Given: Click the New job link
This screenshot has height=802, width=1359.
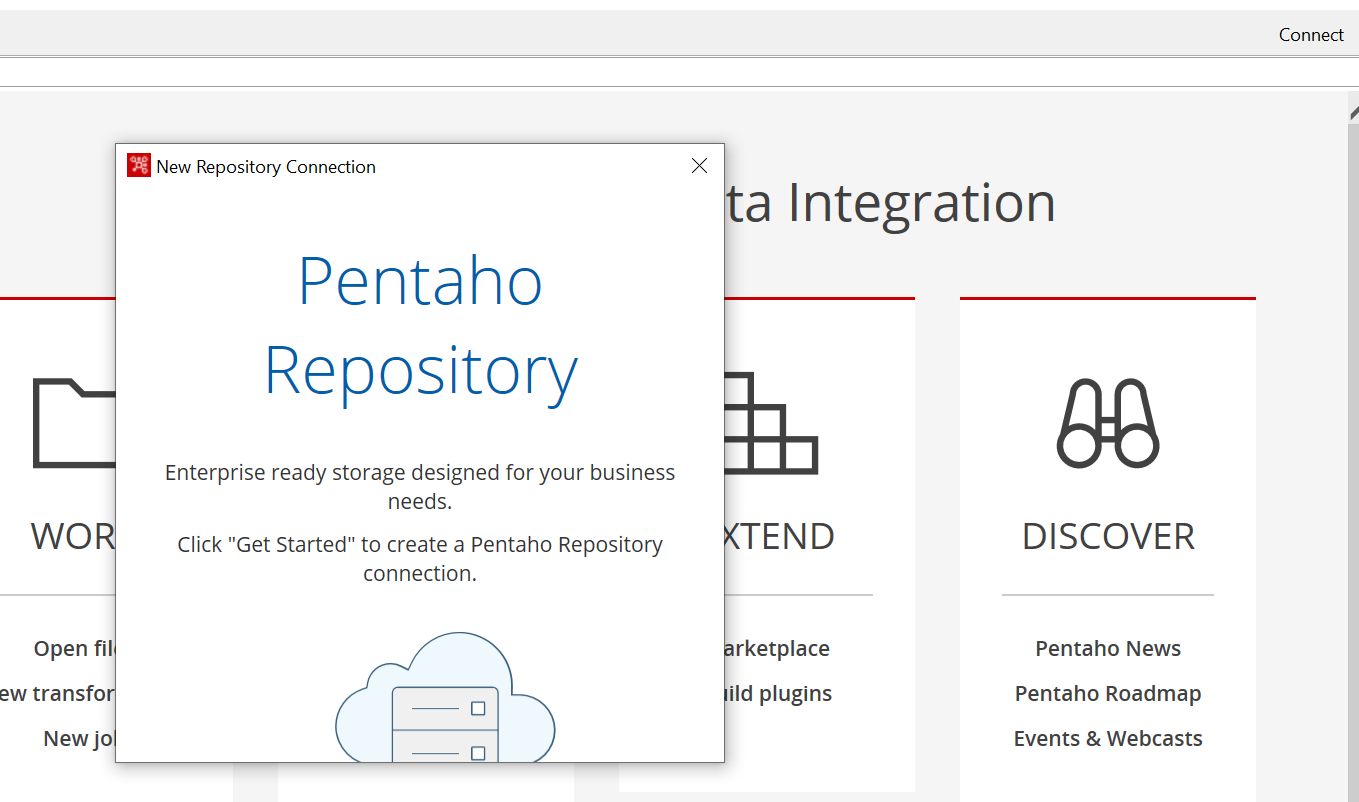Looking at the screenshot, I should [79, 738].
